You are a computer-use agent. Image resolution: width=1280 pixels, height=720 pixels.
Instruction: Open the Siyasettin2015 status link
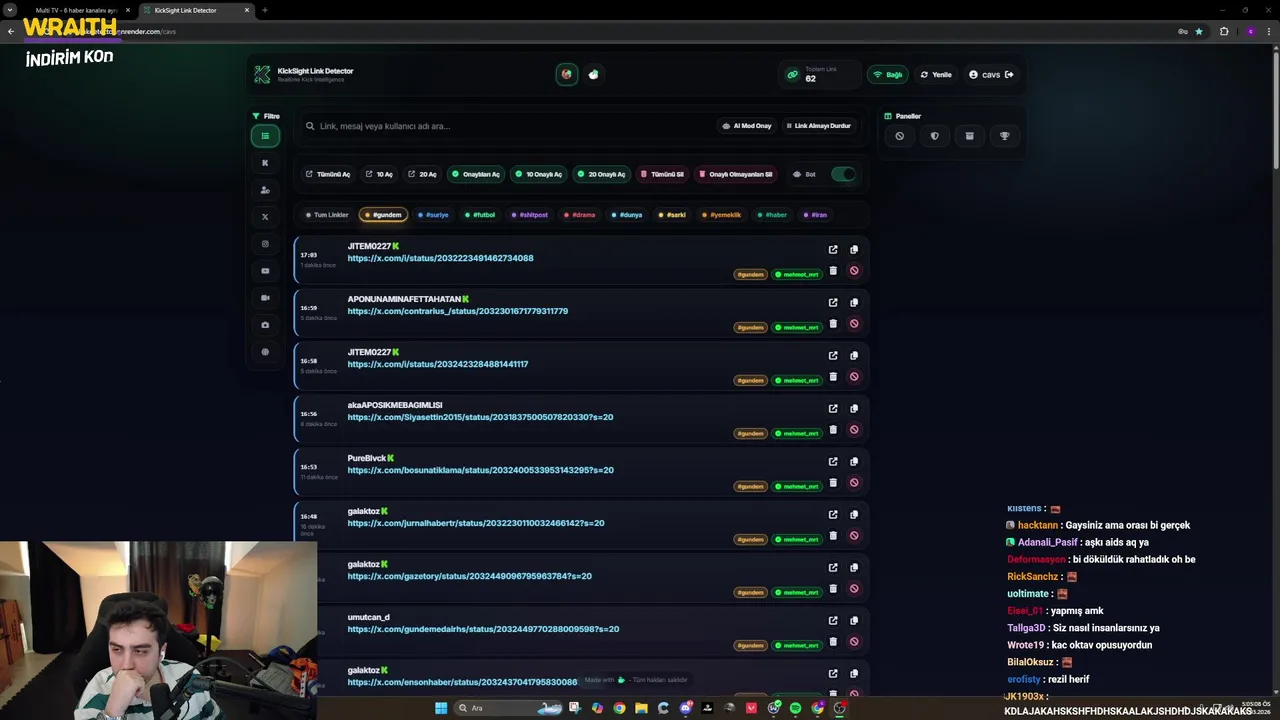tap(480, 417)
